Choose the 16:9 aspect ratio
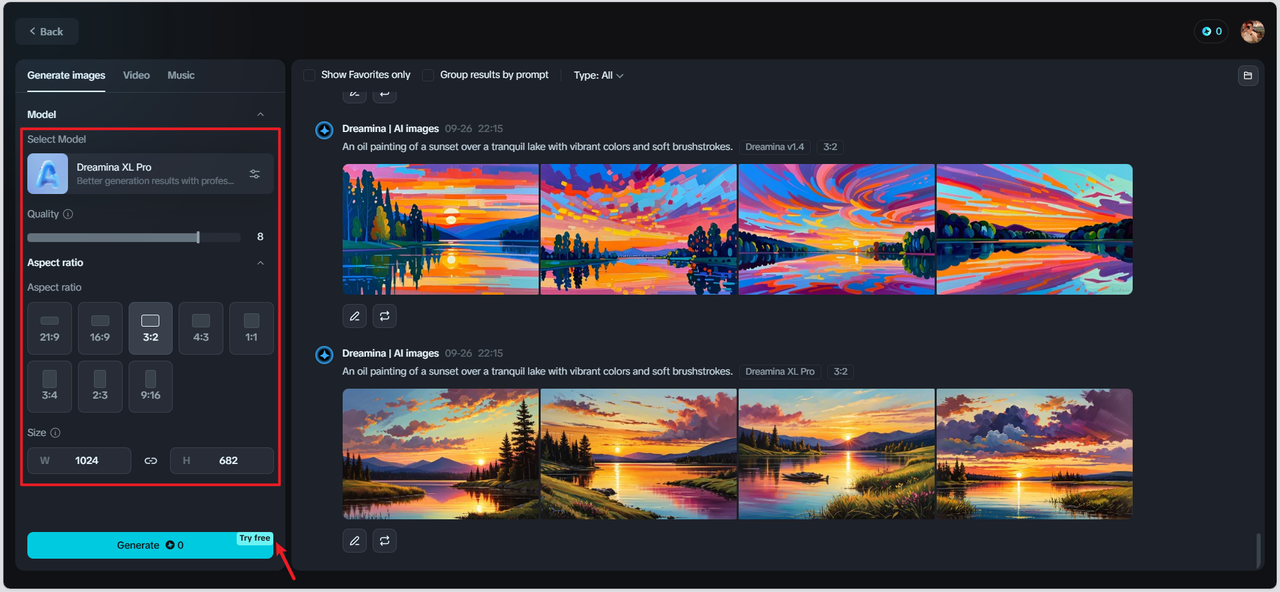This screenshot has width=1280, height=592. point(100,328)
